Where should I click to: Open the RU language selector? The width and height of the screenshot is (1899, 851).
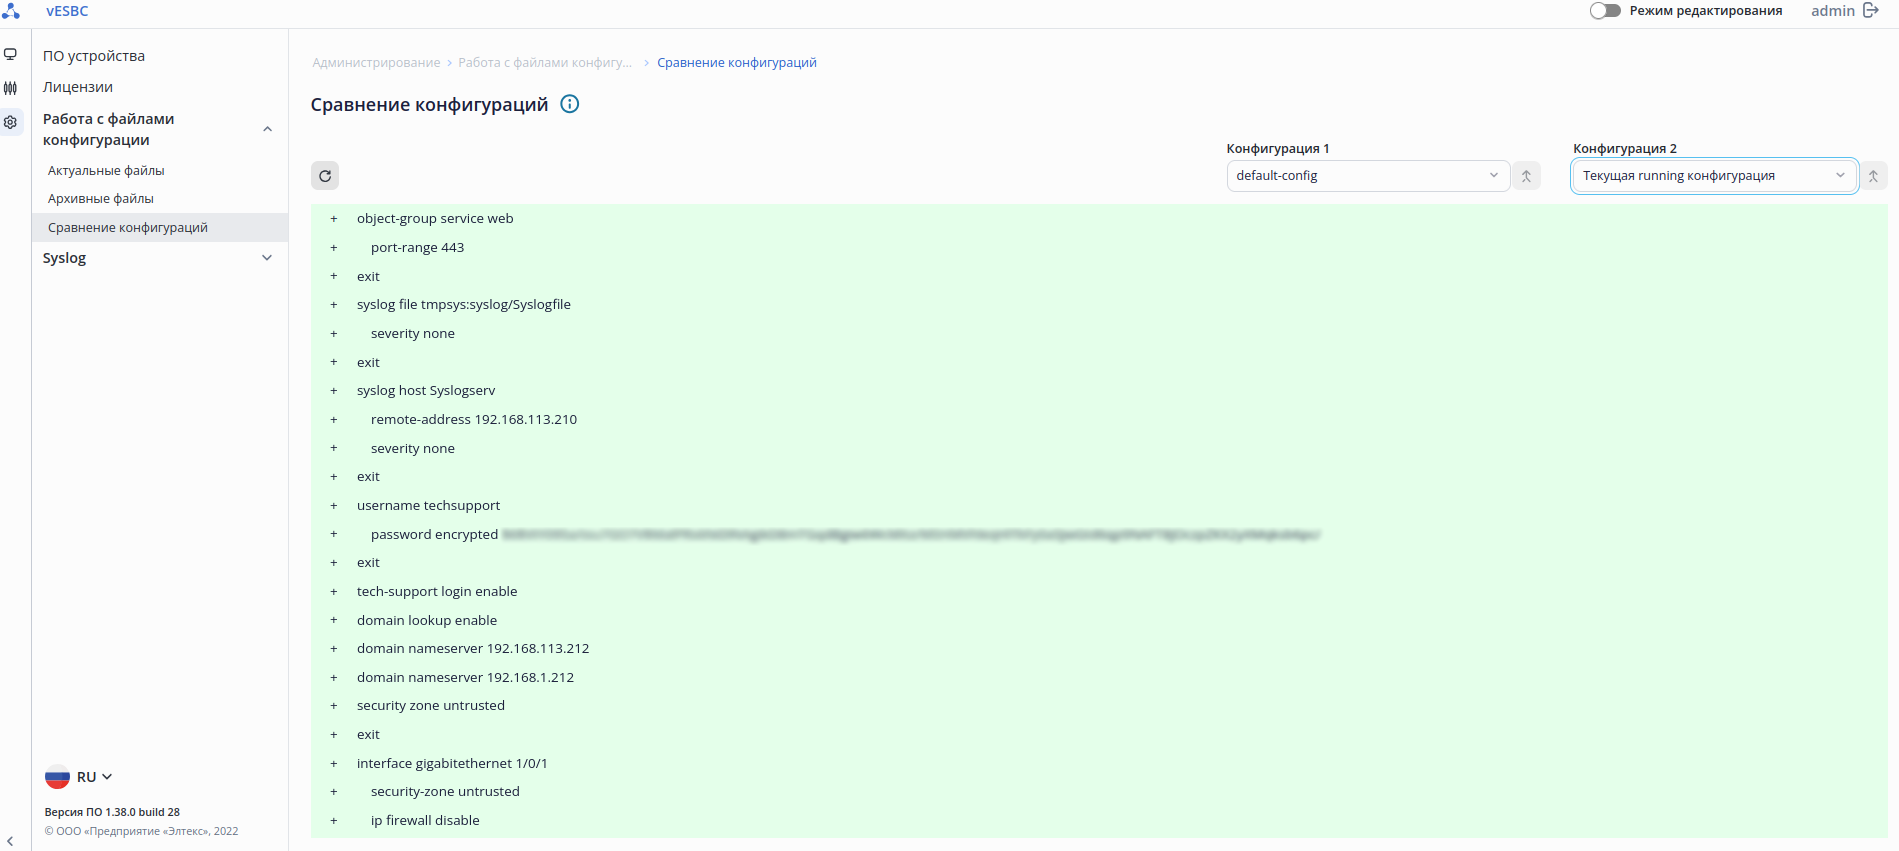[x=80, y=777]
